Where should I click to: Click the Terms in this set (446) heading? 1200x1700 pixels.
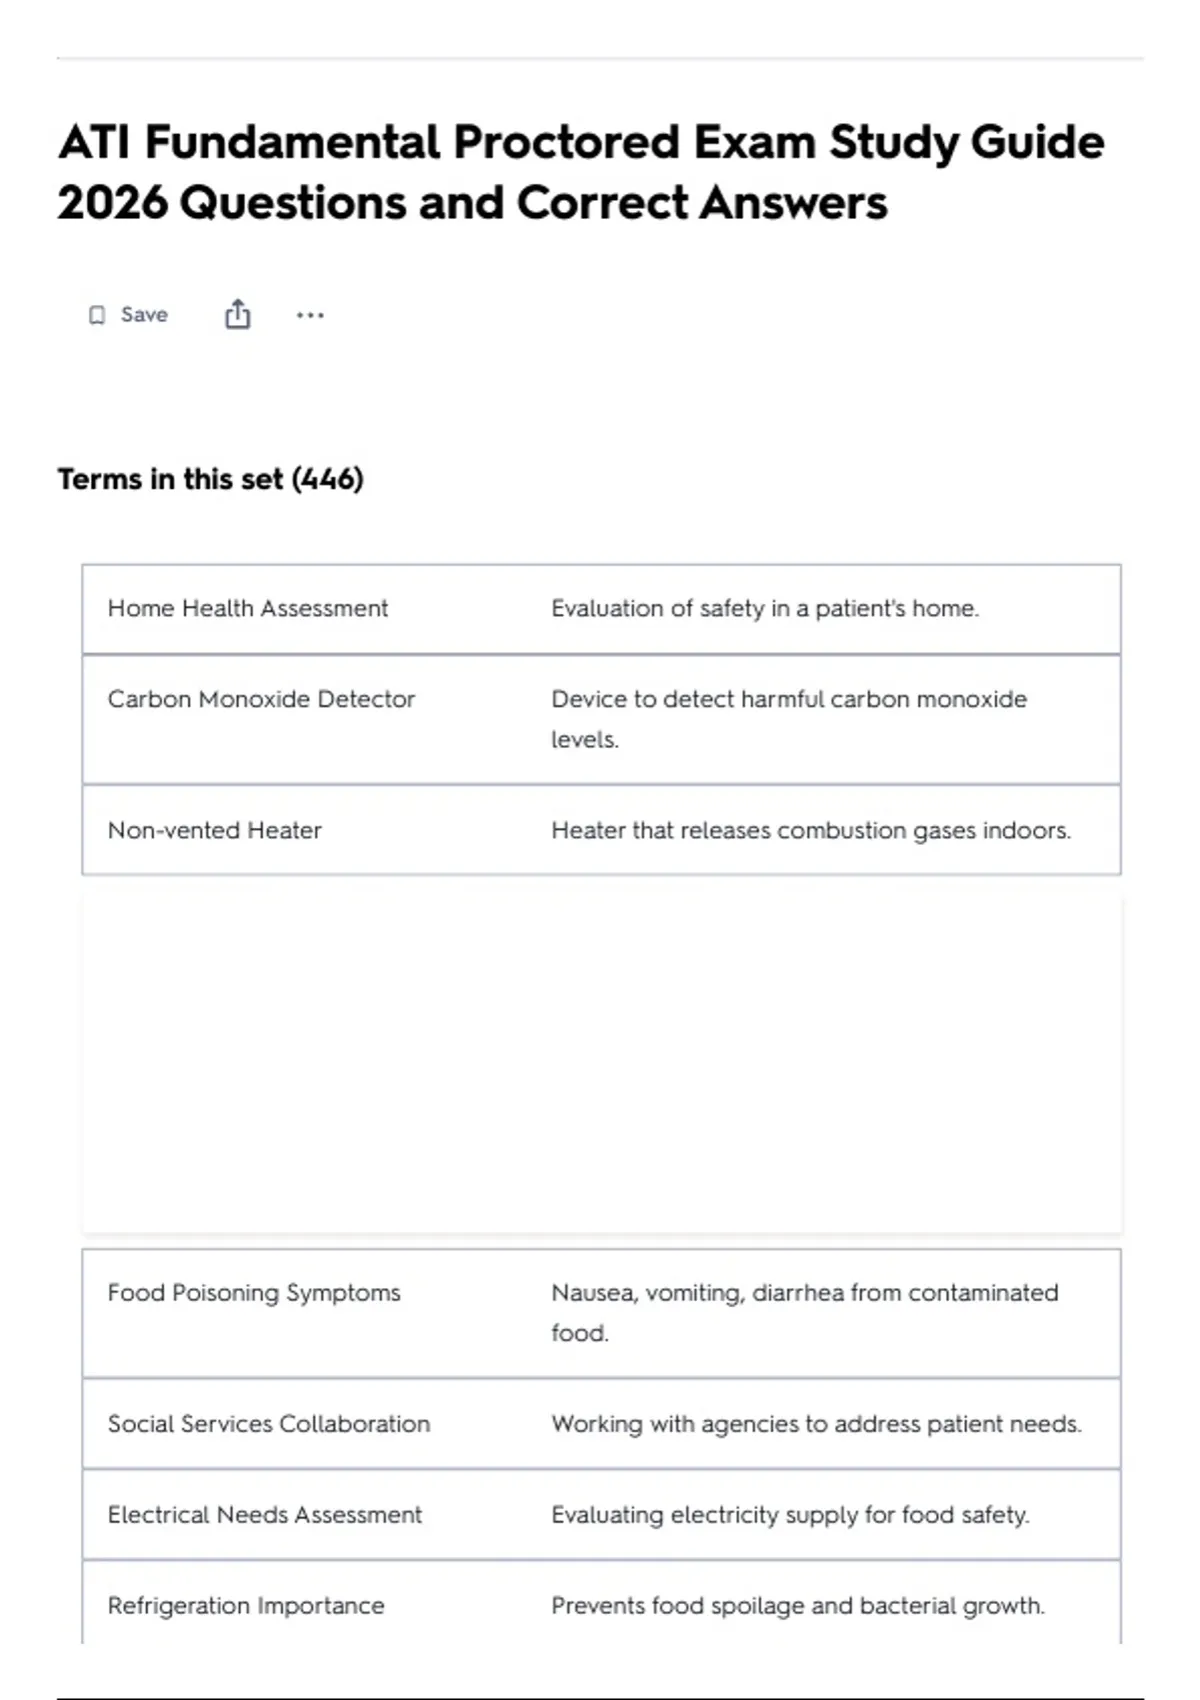(210, 479)
